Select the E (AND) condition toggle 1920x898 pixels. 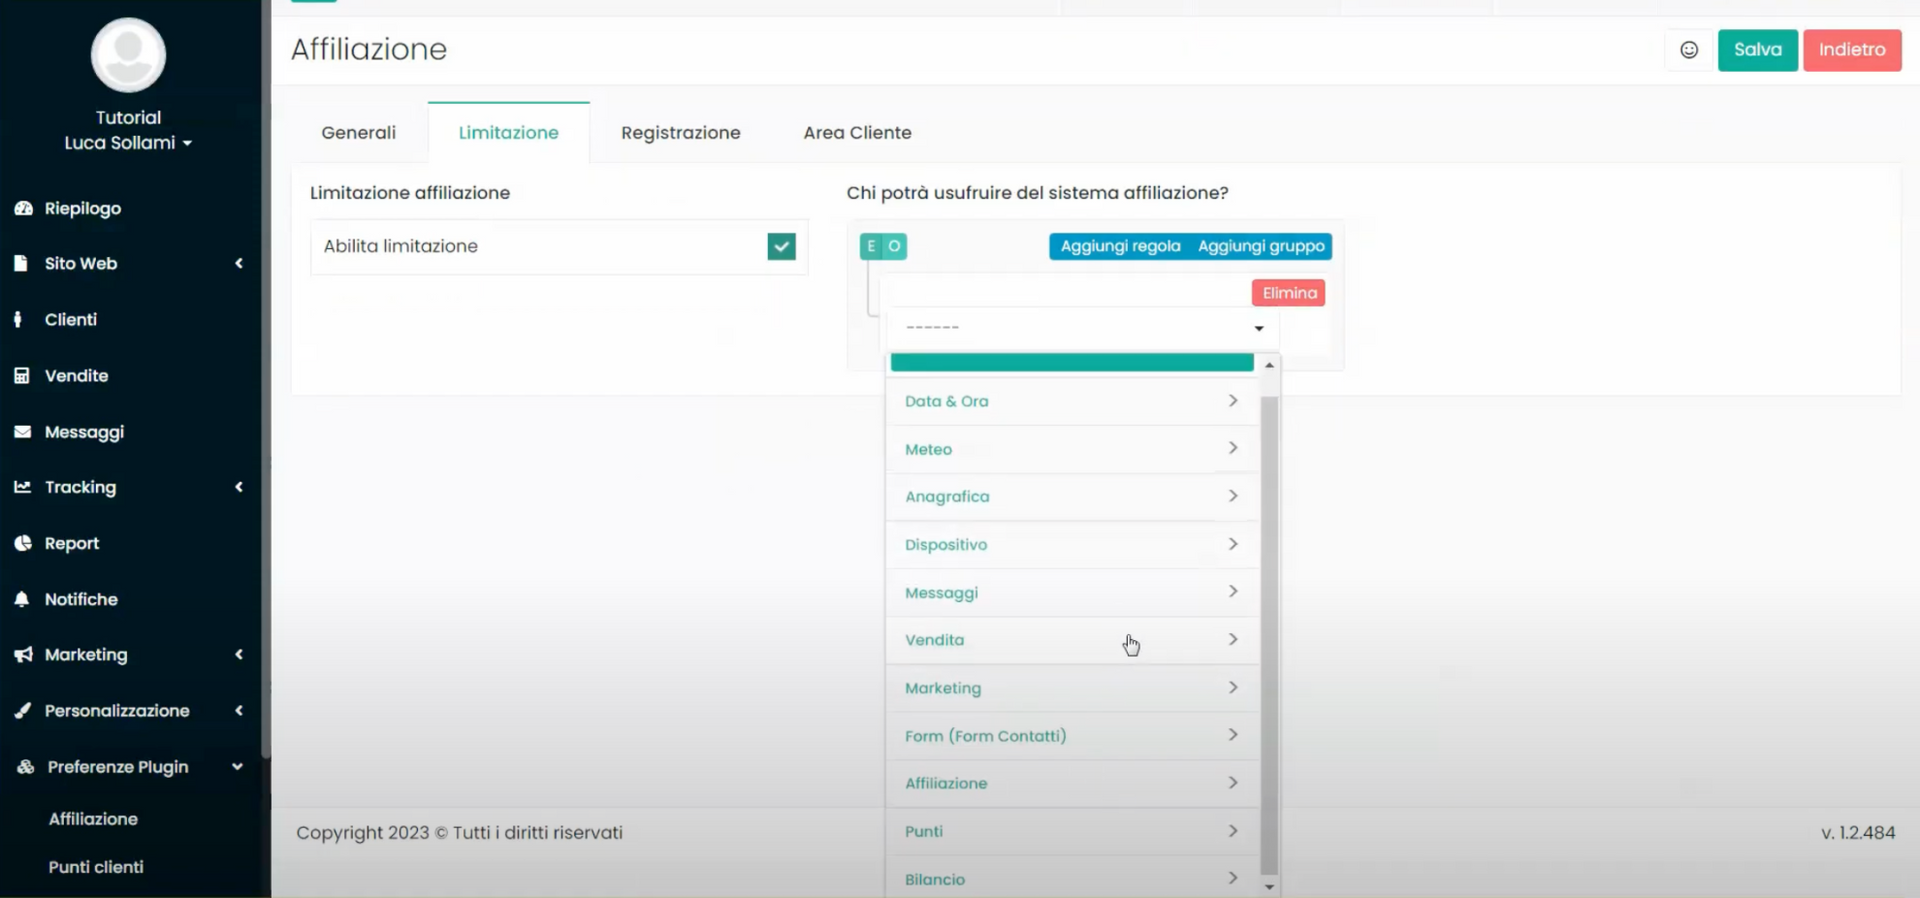point(871,246)
